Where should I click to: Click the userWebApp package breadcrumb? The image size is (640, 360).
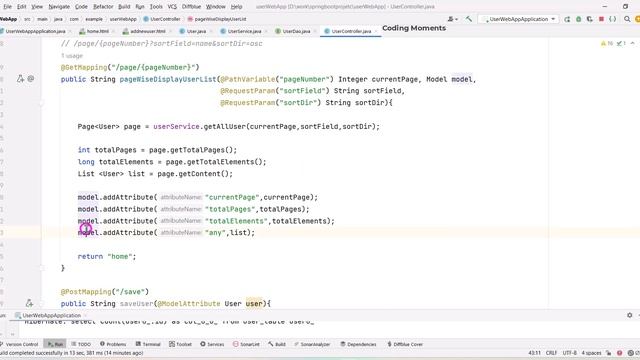coord(123,19)
